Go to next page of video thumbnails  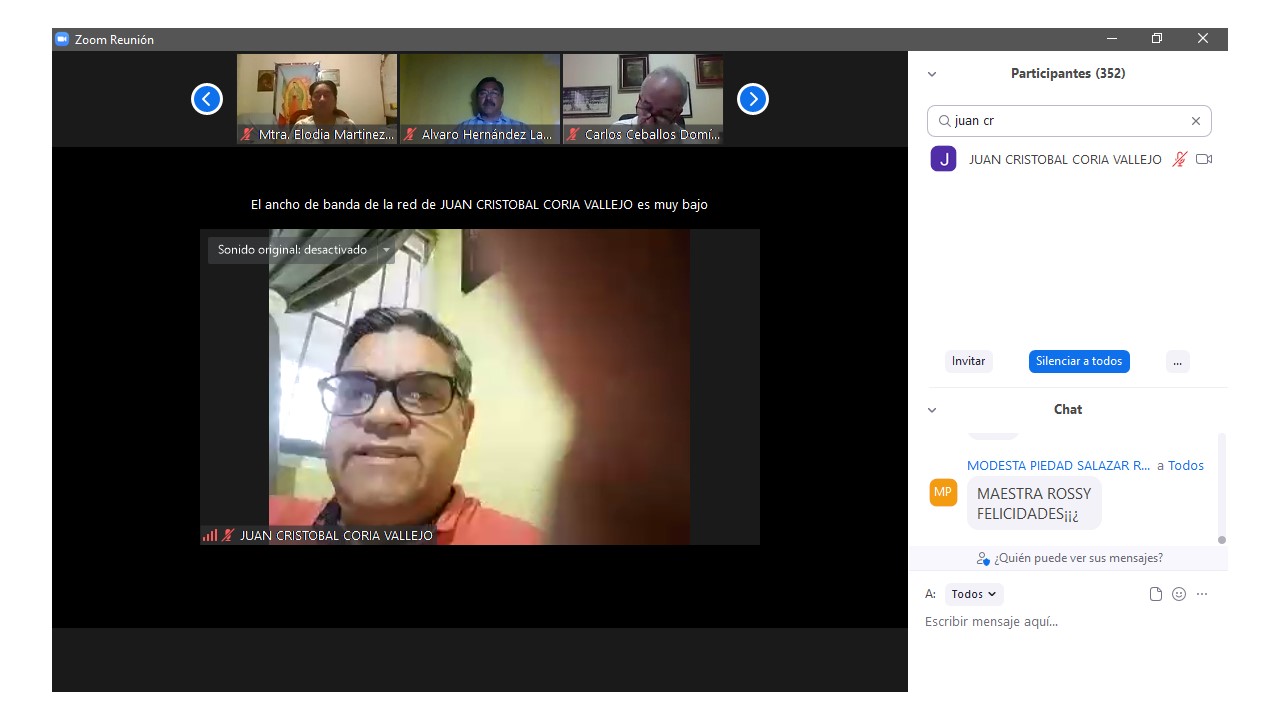753,99
